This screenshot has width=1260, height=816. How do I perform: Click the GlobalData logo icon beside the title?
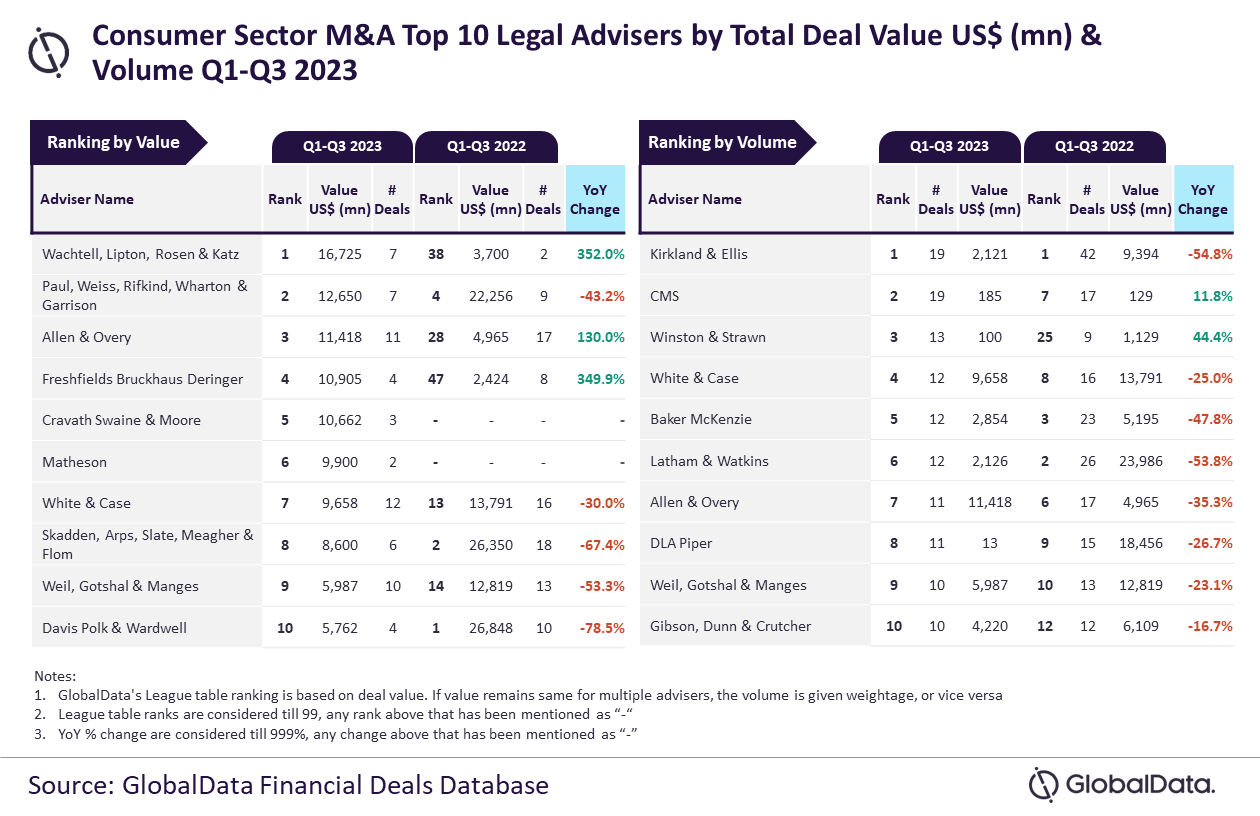pos(49,52)
